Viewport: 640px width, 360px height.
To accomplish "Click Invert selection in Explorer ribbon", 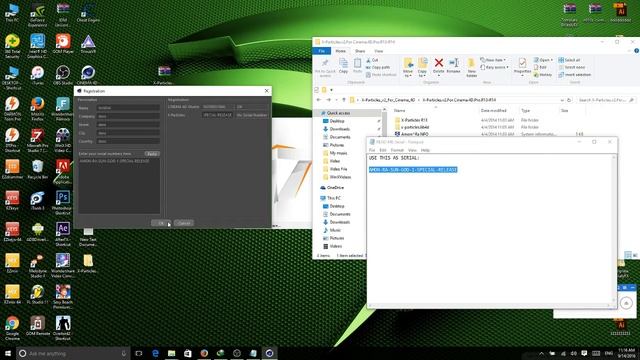I will tap(575, 75).
